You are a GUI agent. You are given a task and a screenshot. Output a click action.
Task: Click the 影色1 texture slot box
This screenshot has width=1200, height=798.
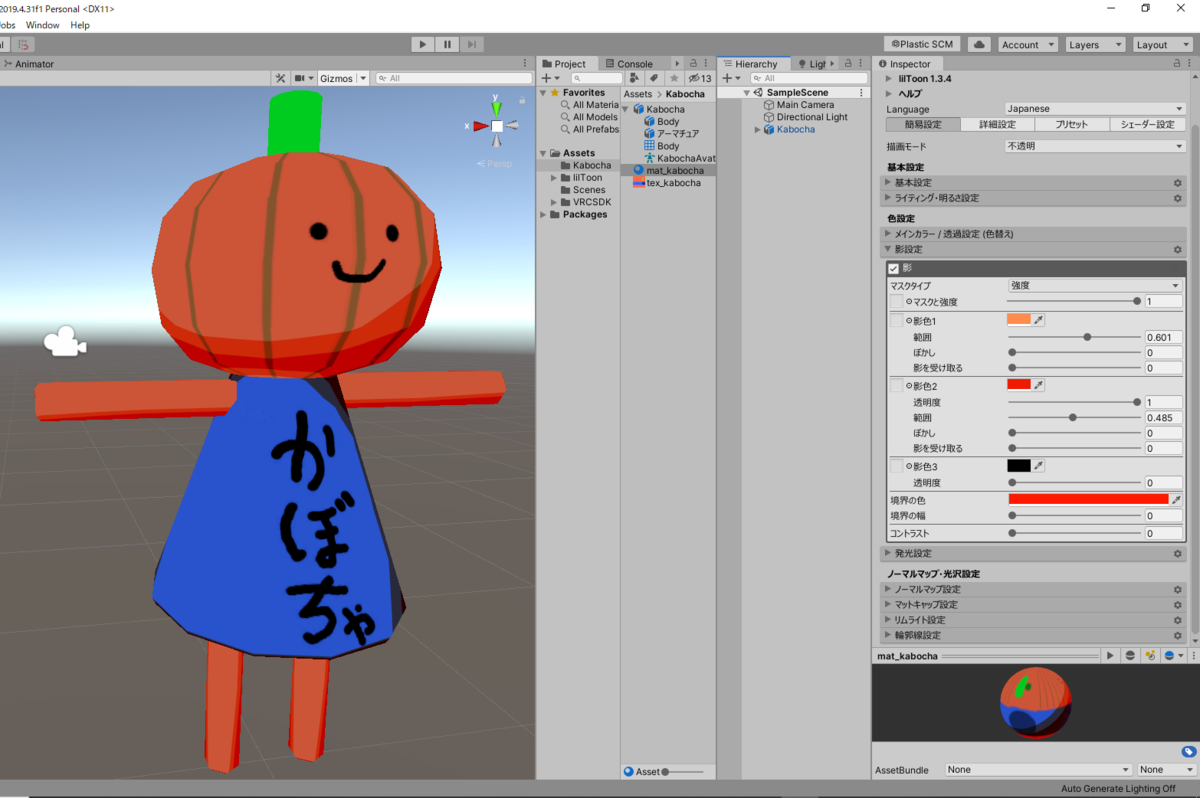[x=897, y=321]
